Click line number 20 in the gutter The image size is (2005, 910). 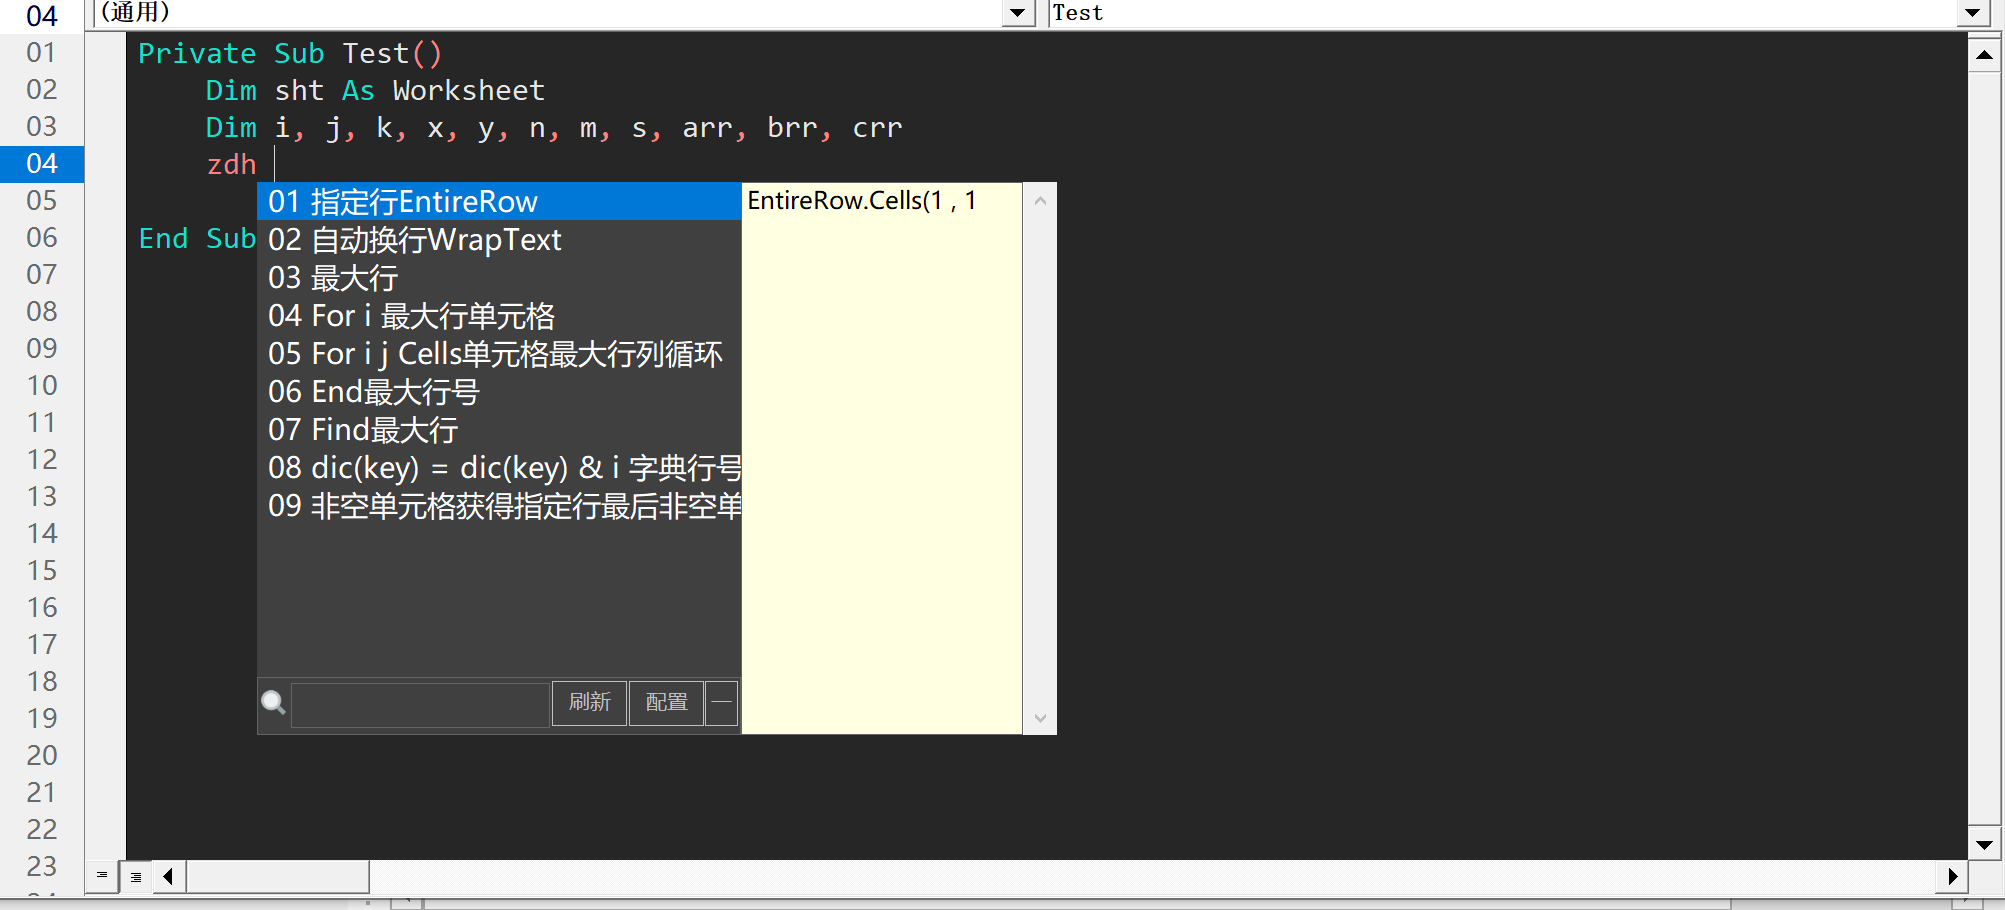tap(42, 756)
